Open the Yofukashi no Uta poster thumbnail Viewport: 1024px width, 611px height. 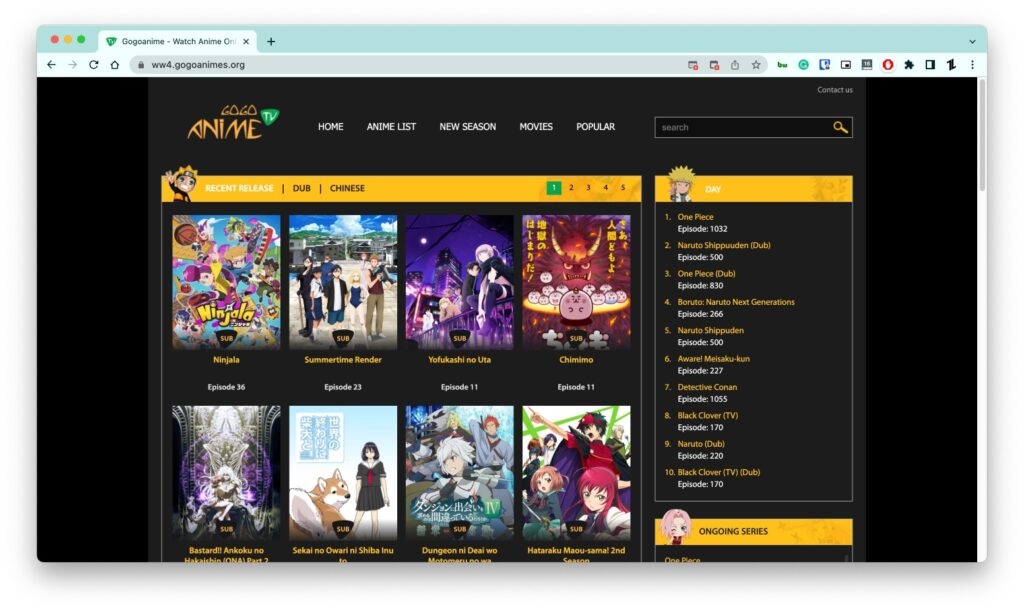(460, 282)
